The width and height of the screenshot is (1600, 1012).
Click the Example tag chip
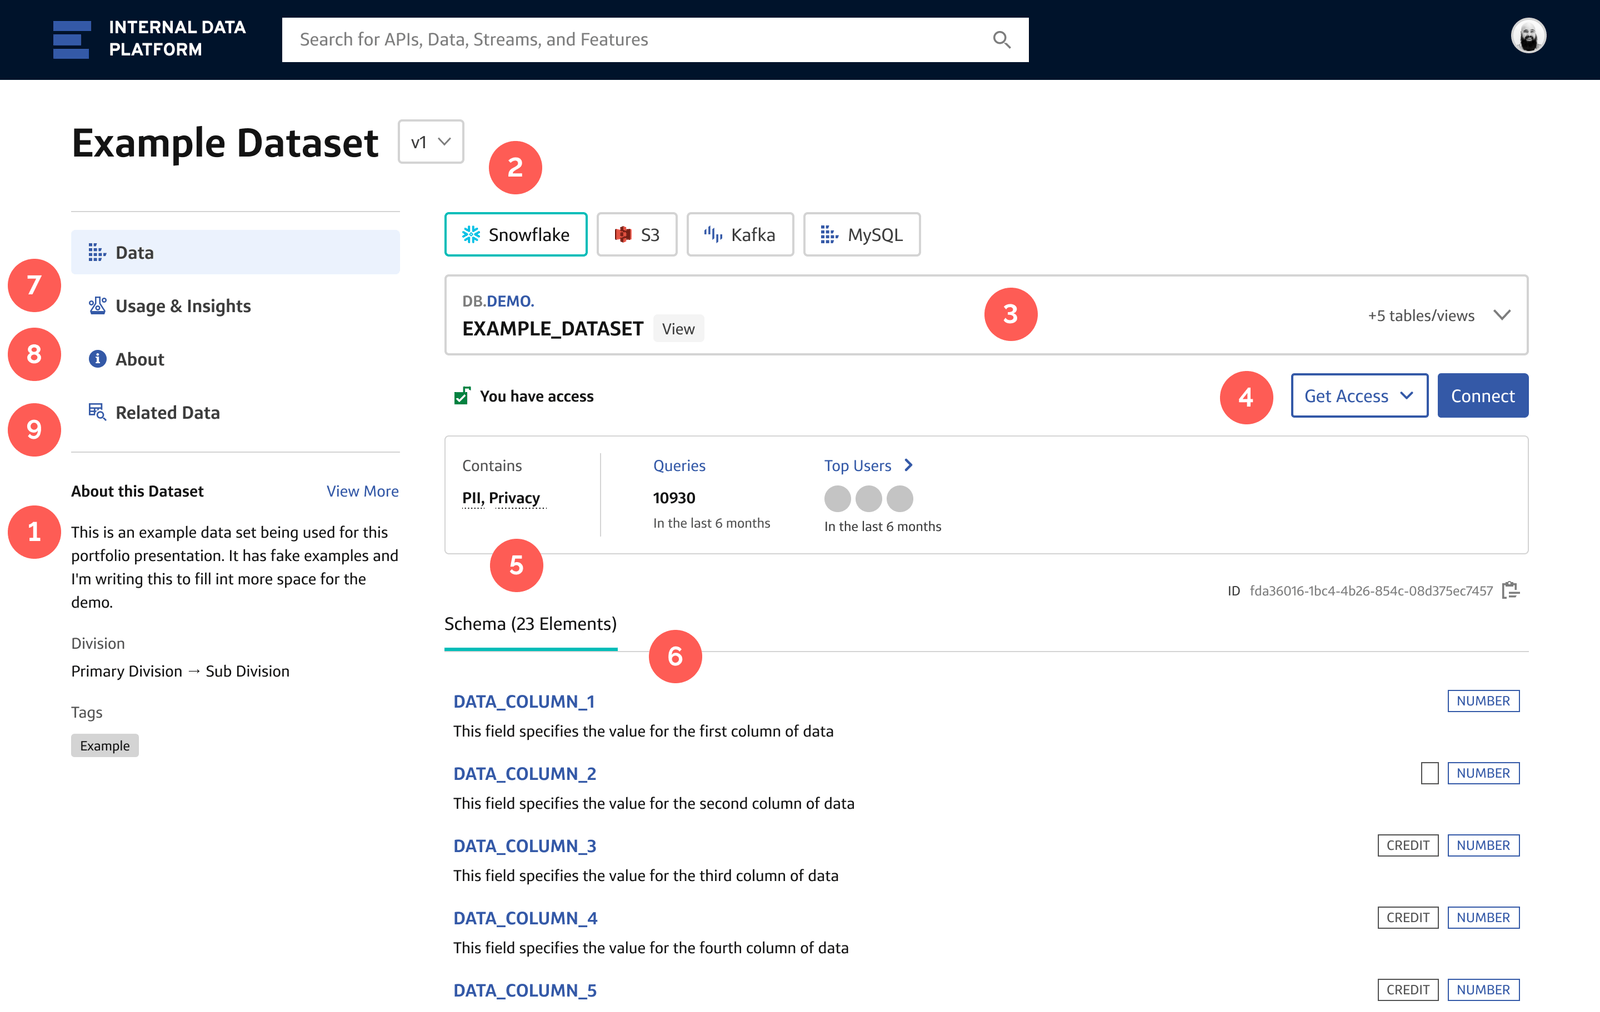coord(105,745)
